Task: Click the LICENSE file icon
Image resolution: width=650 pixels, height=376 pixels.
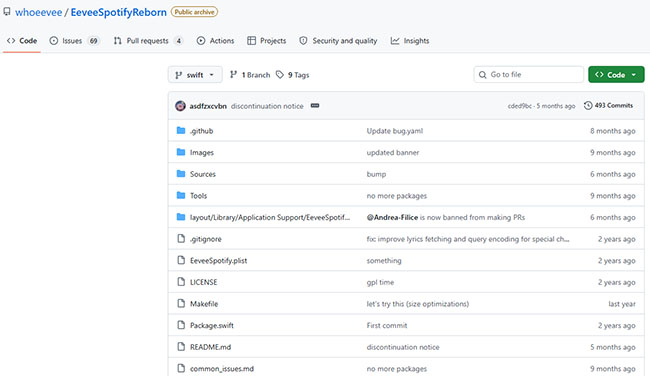Action: (x=181, y=281)
